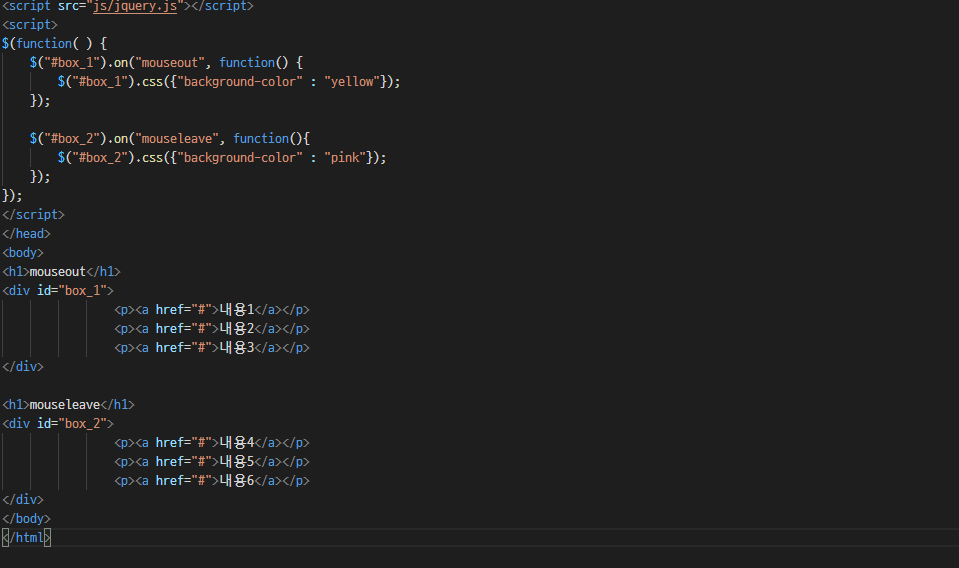The image size is (959, 568).
Task: Click the 내용5 link text line
Action: point(212,462)
